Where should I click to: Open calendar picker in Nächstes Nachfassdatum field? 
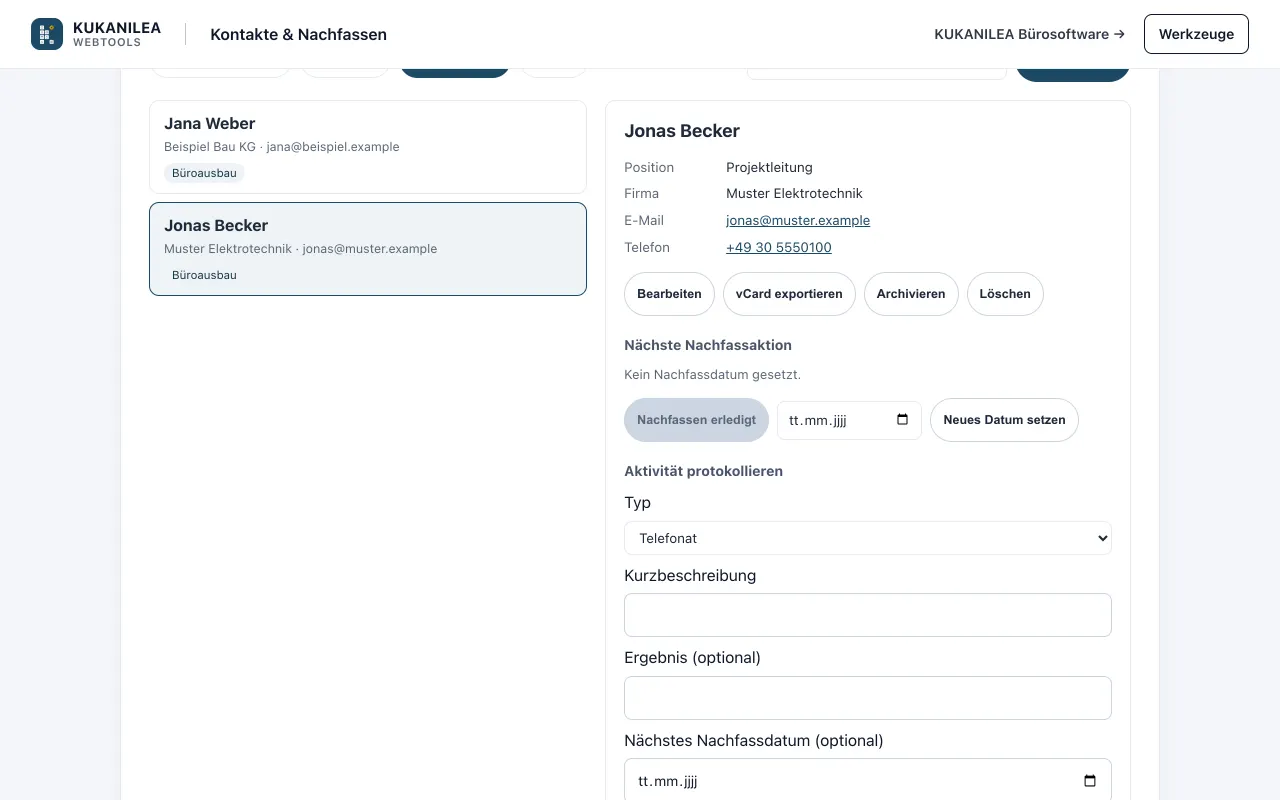[1090, 781]
